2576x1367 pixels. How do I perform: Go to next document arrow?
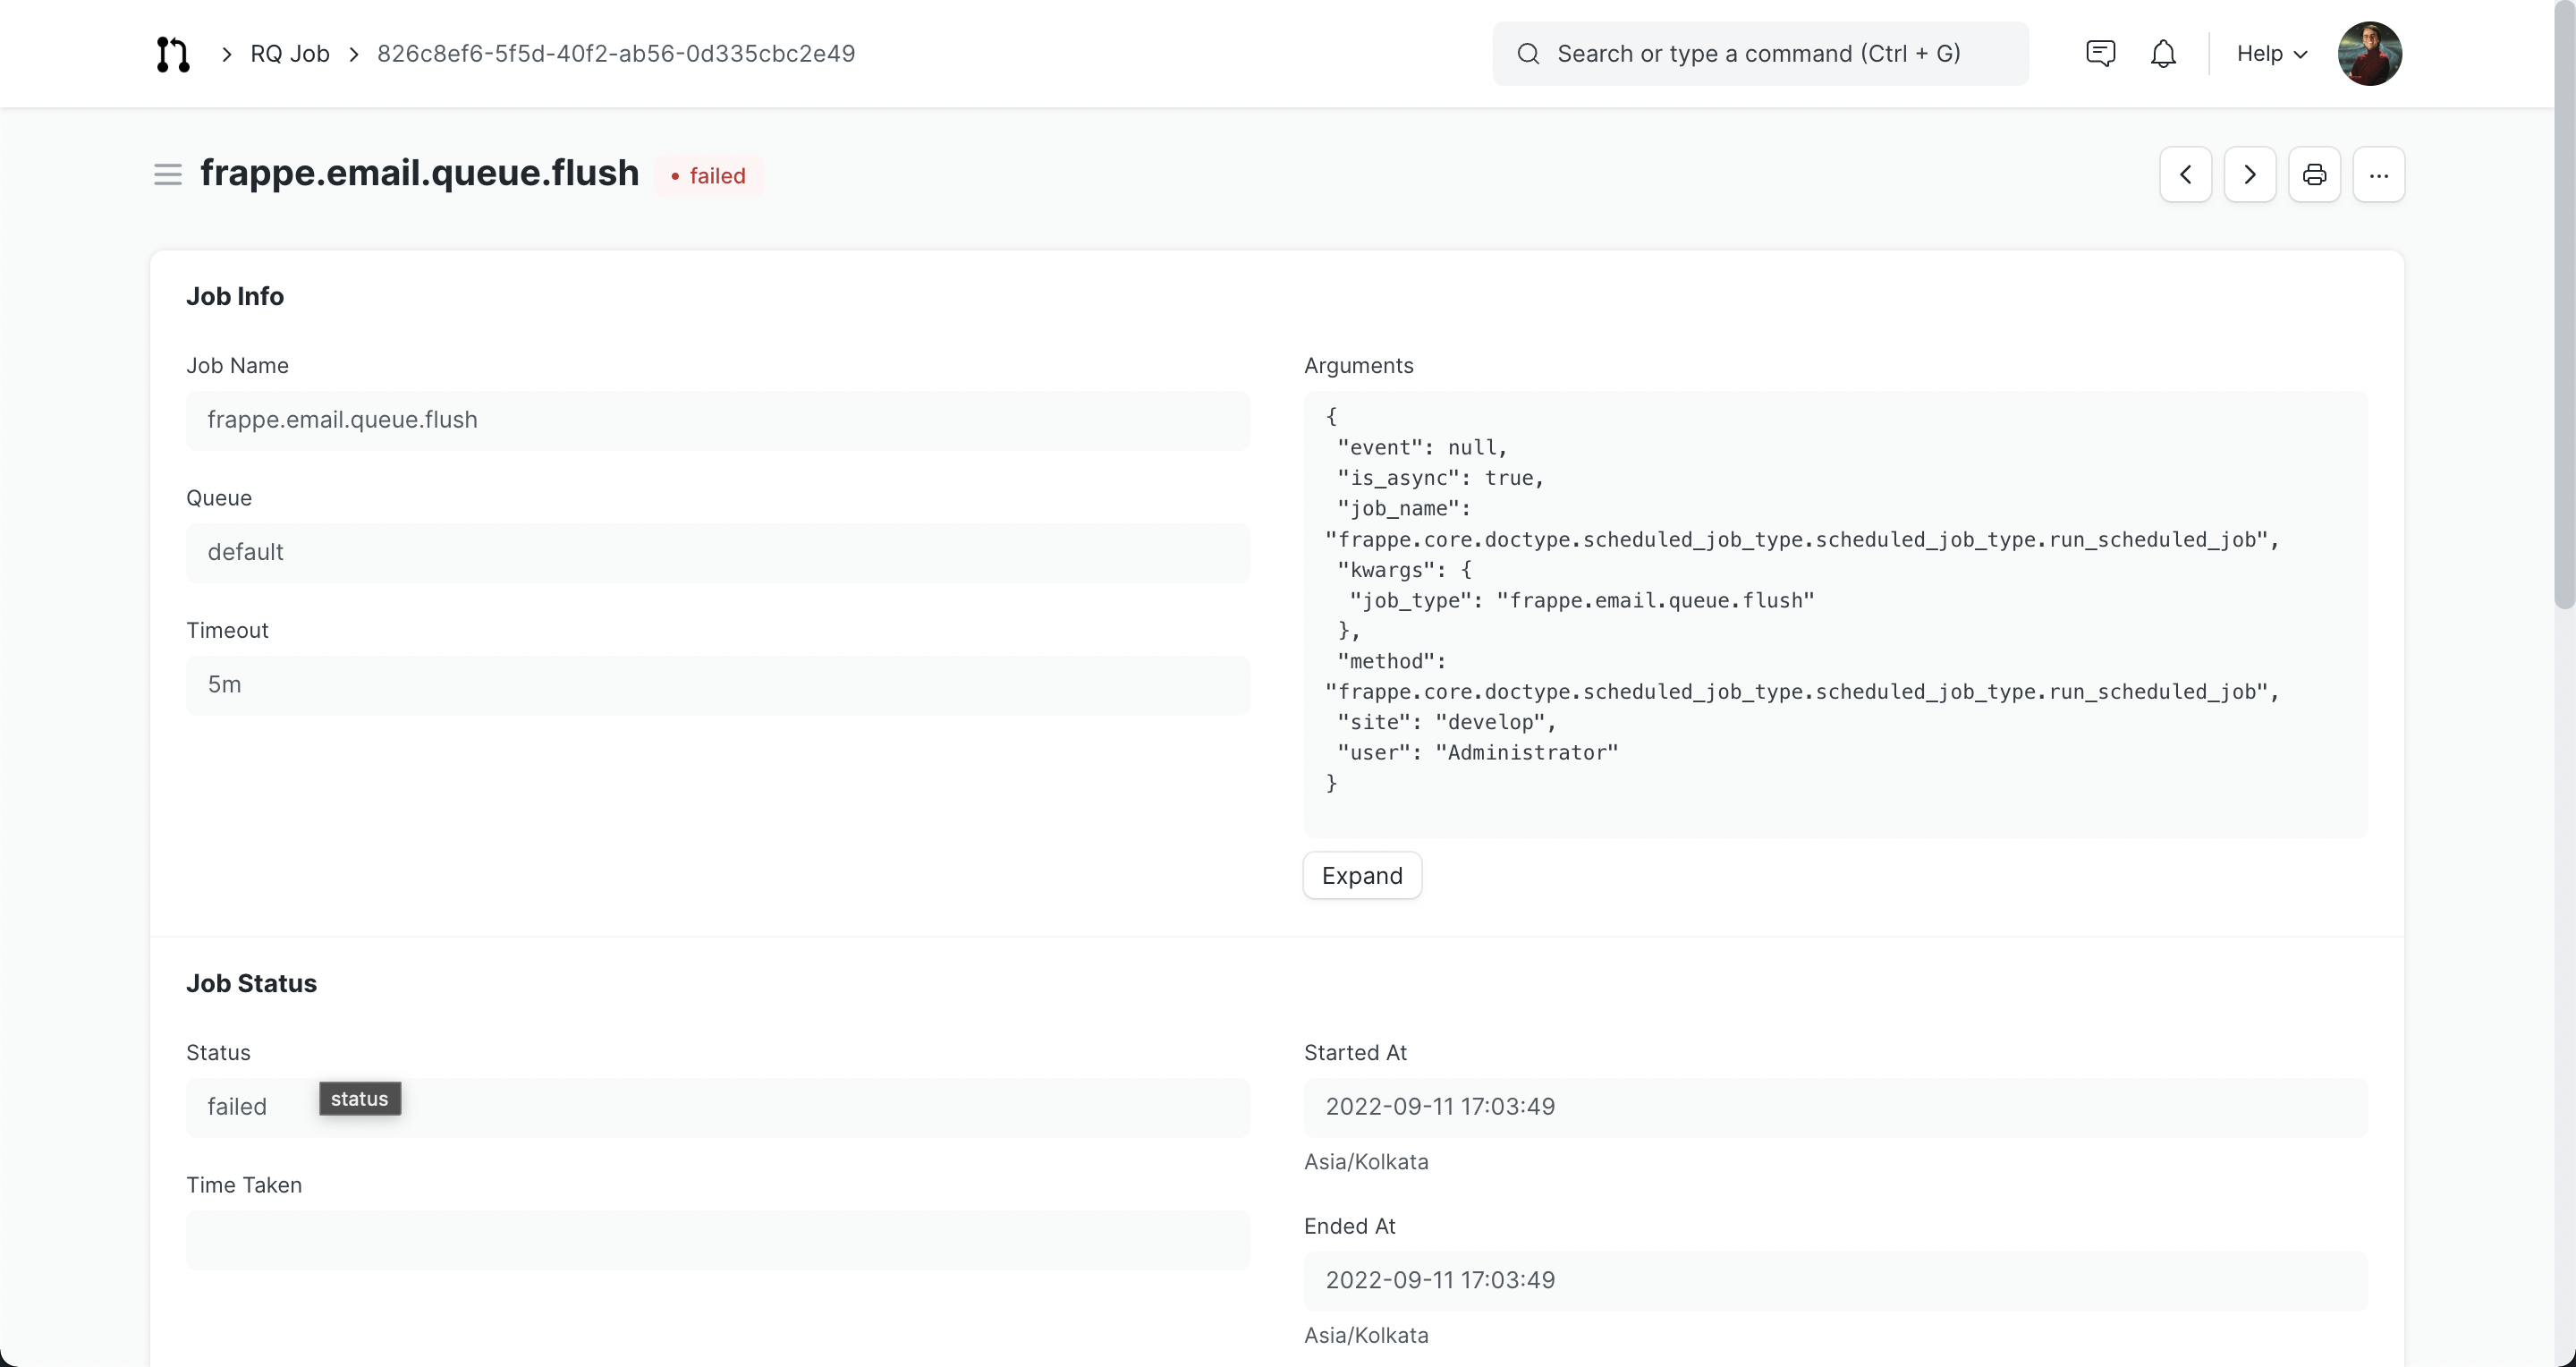(2249, 175)
